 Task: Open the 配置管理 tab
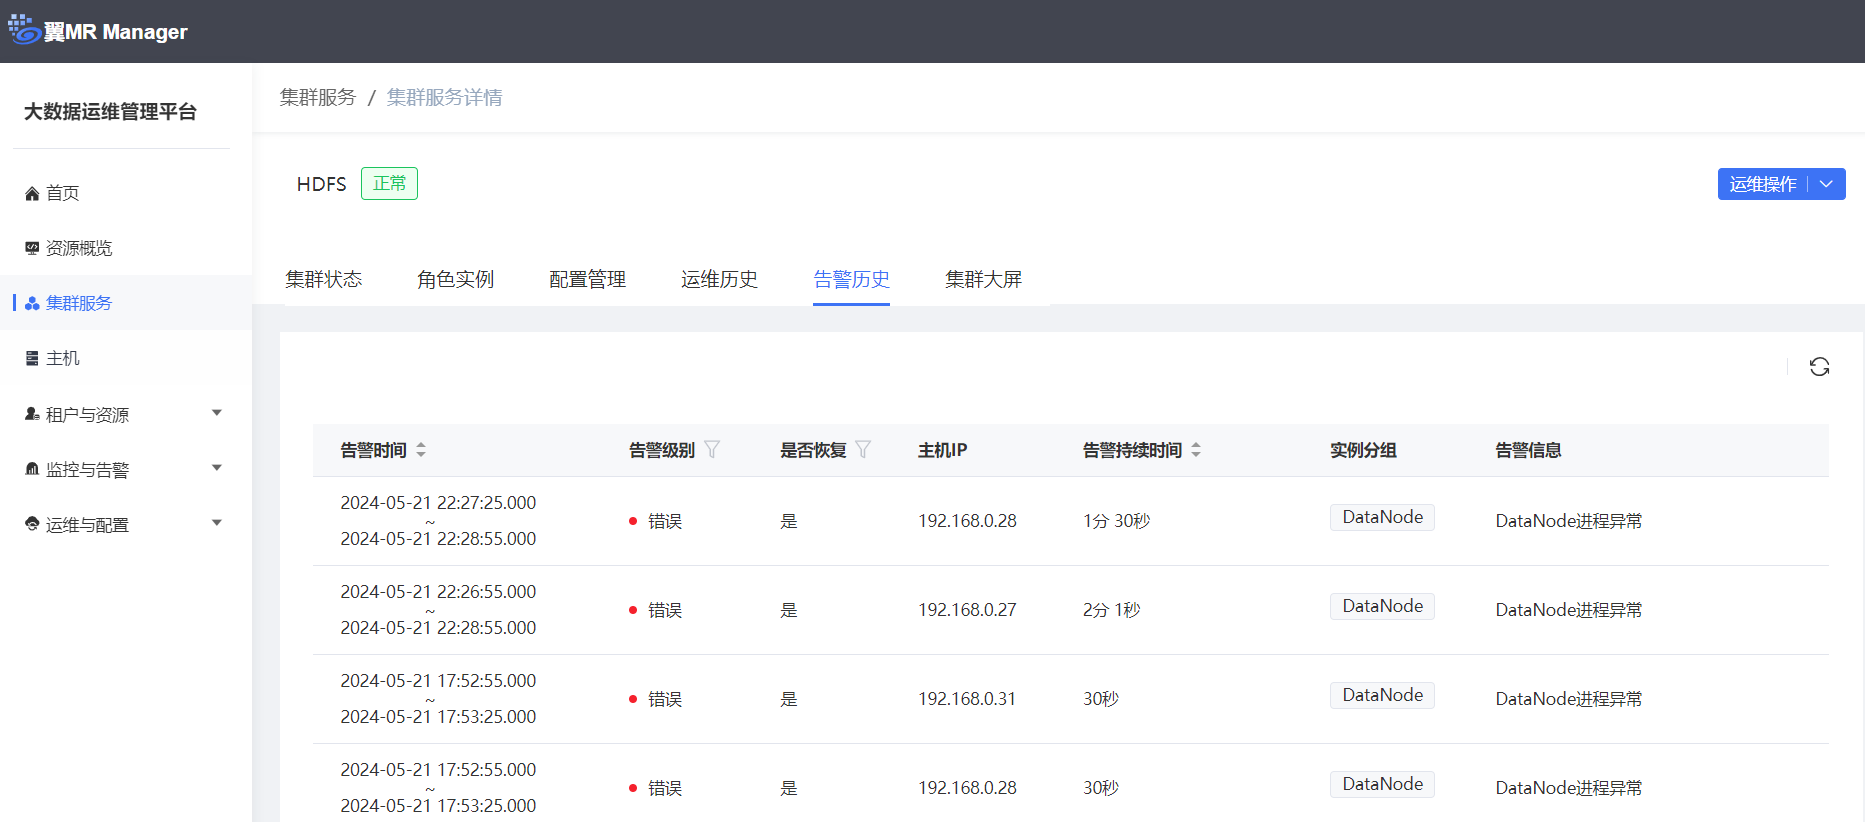point(588,279)
